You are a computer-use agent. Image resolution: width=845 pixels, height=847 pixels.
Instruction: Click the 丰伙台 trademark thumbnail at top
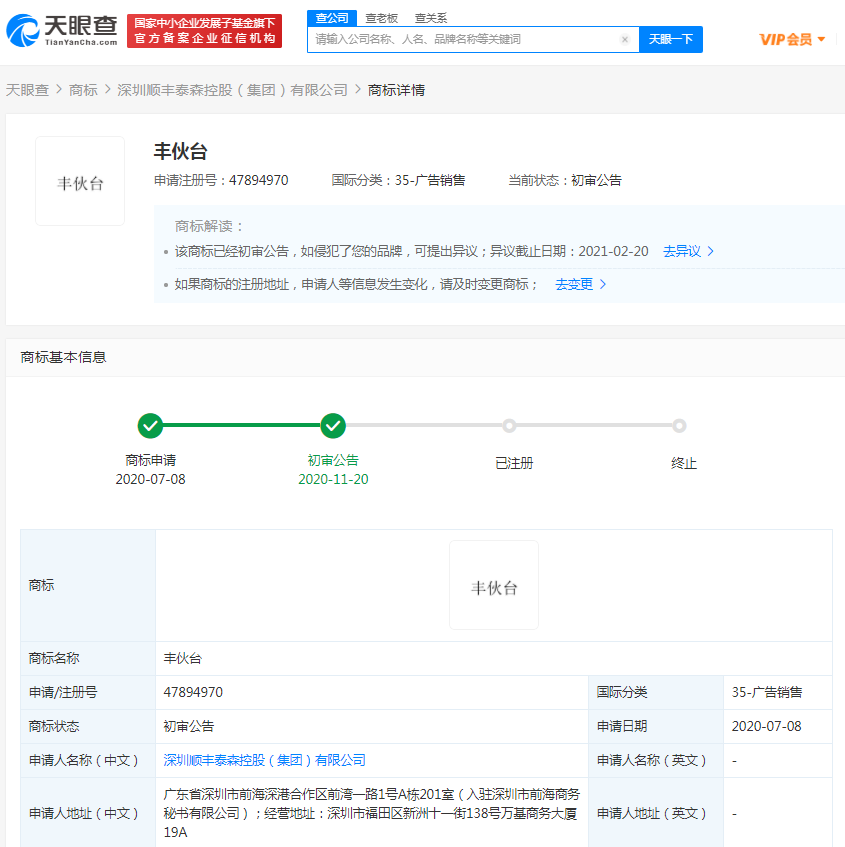80,181
